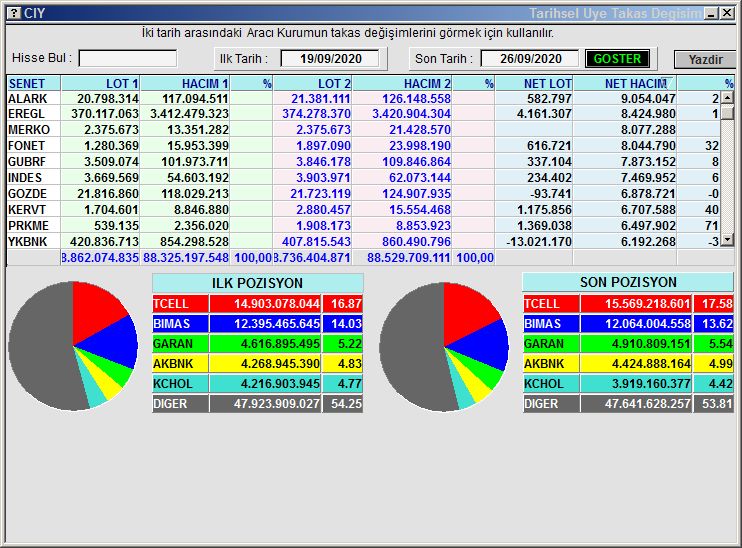
Task: Click the KCHOL row in ILK POZISYON
Action: click(x=257, y=384)
